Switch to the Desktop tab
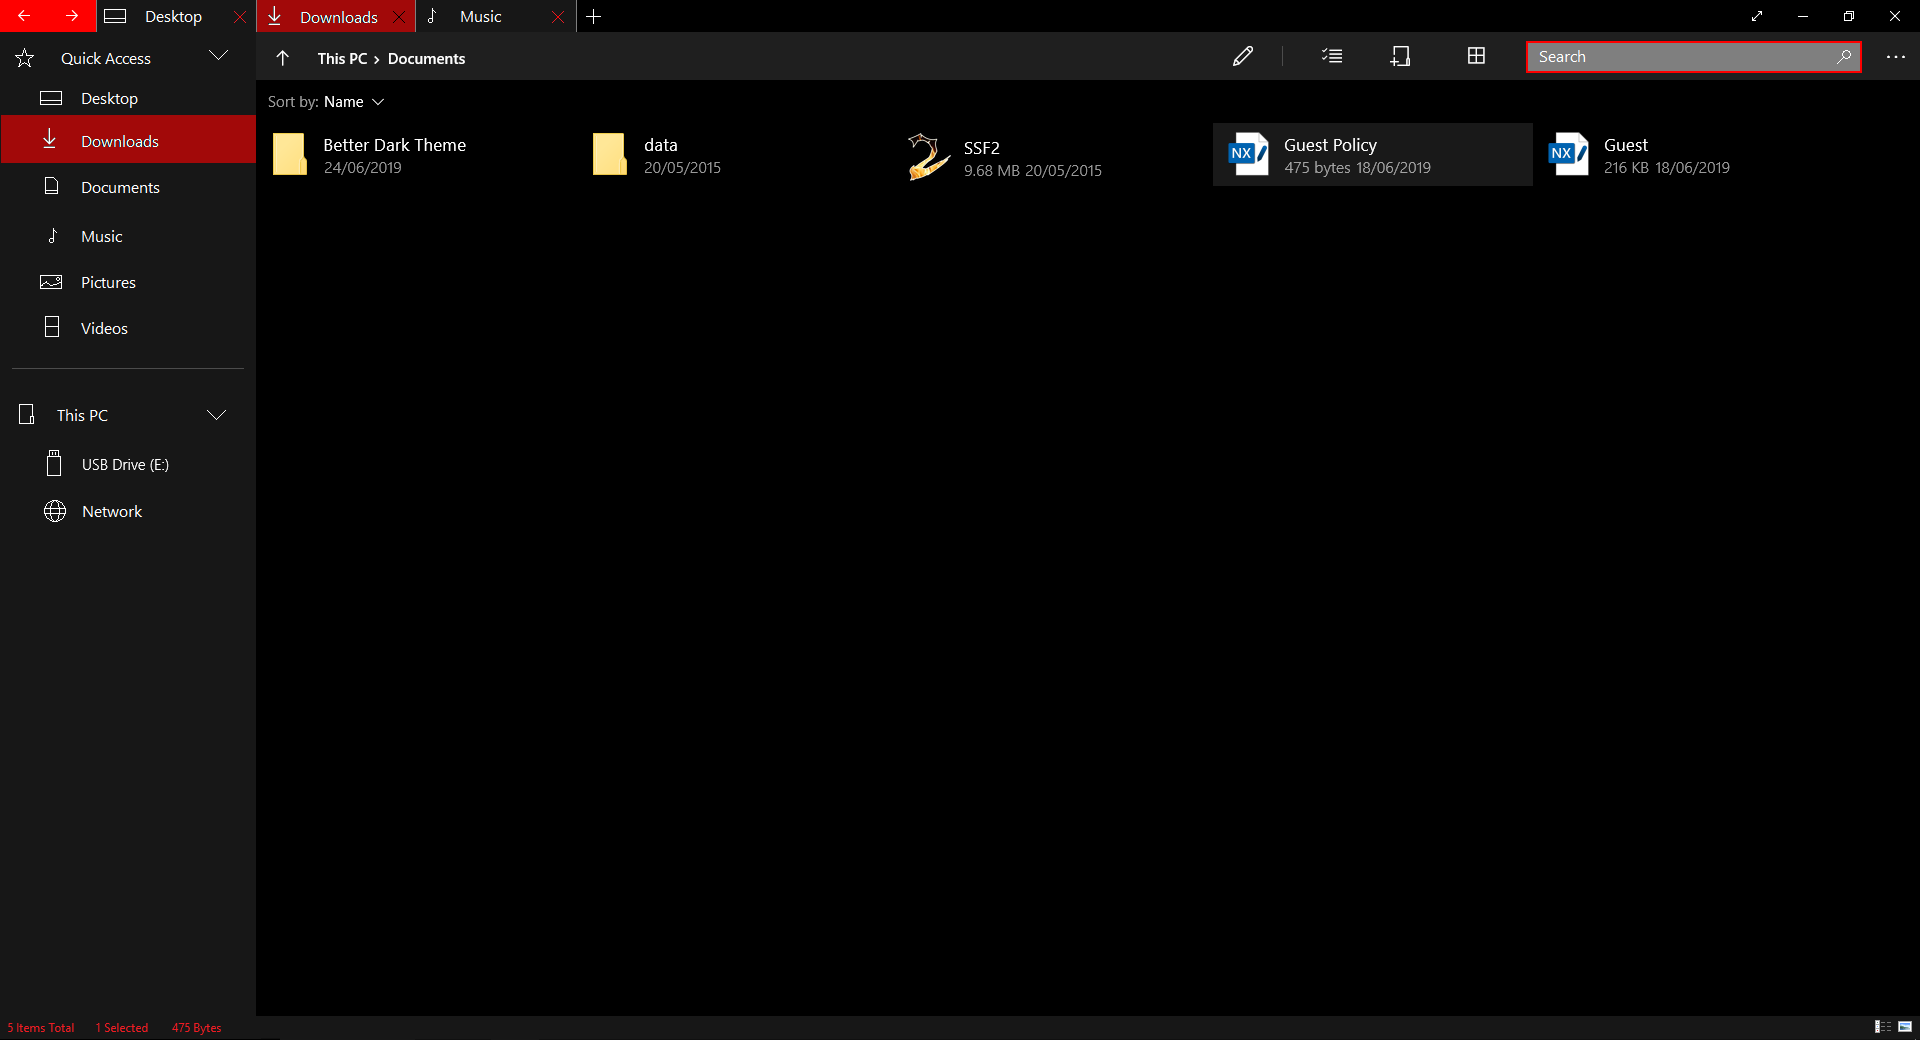The width and height of the screenshot is (1920, 1040). 172,16
